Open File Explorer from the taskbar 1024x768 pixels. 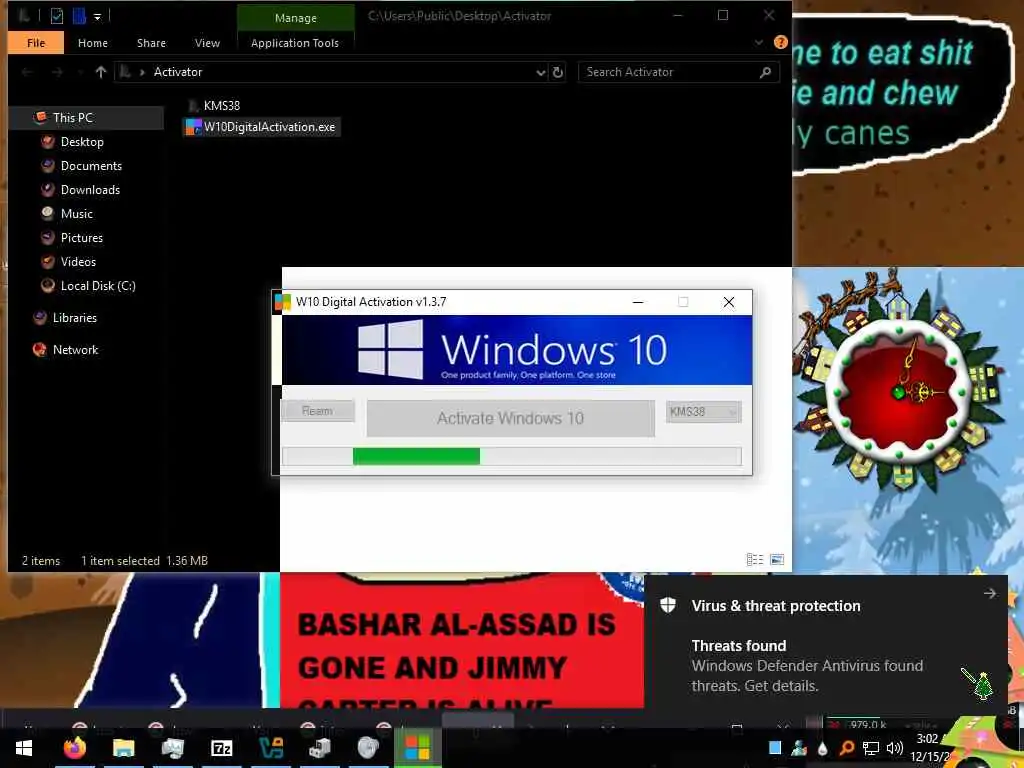123,748
